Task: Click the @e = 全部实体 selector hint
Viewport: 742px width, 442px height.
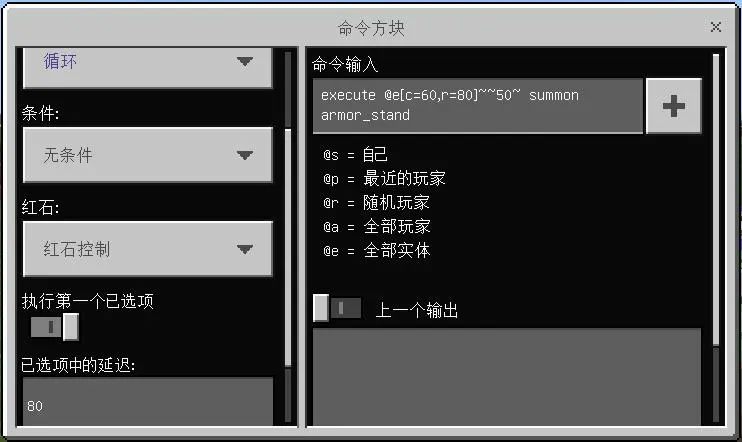Action: (x=377, y=251)
